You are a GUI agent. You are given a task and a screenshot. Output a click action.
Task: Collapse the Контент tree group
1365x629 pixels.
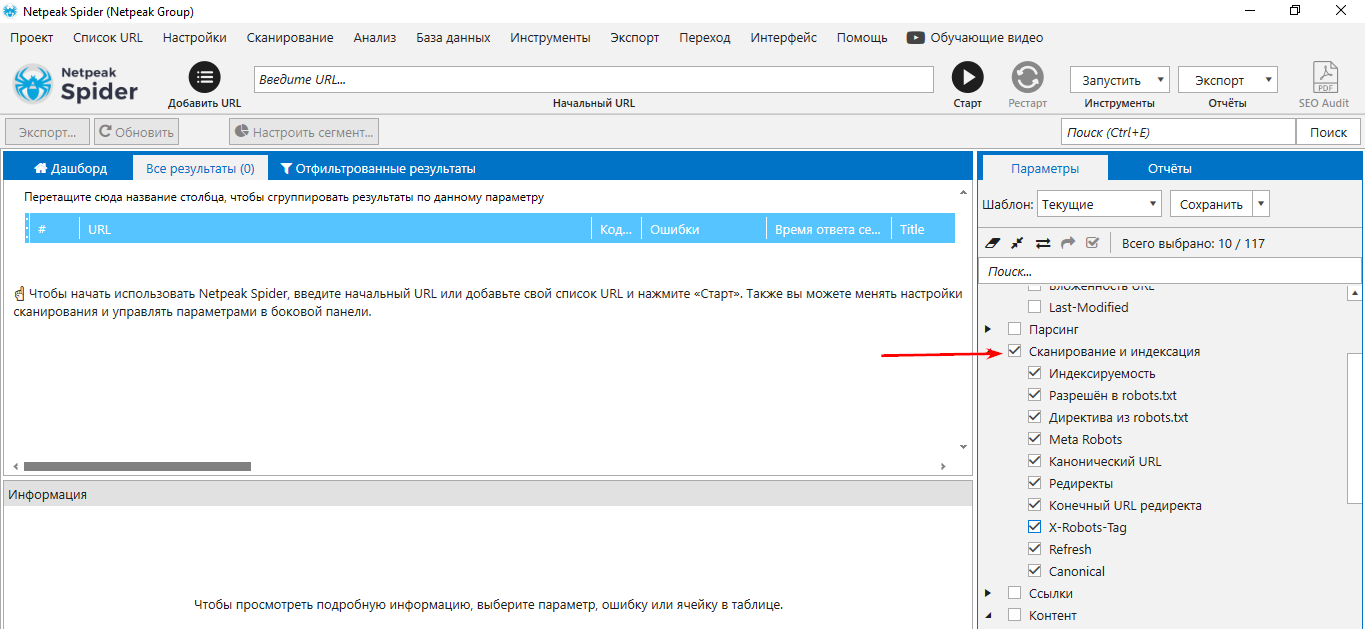point(988,615)
